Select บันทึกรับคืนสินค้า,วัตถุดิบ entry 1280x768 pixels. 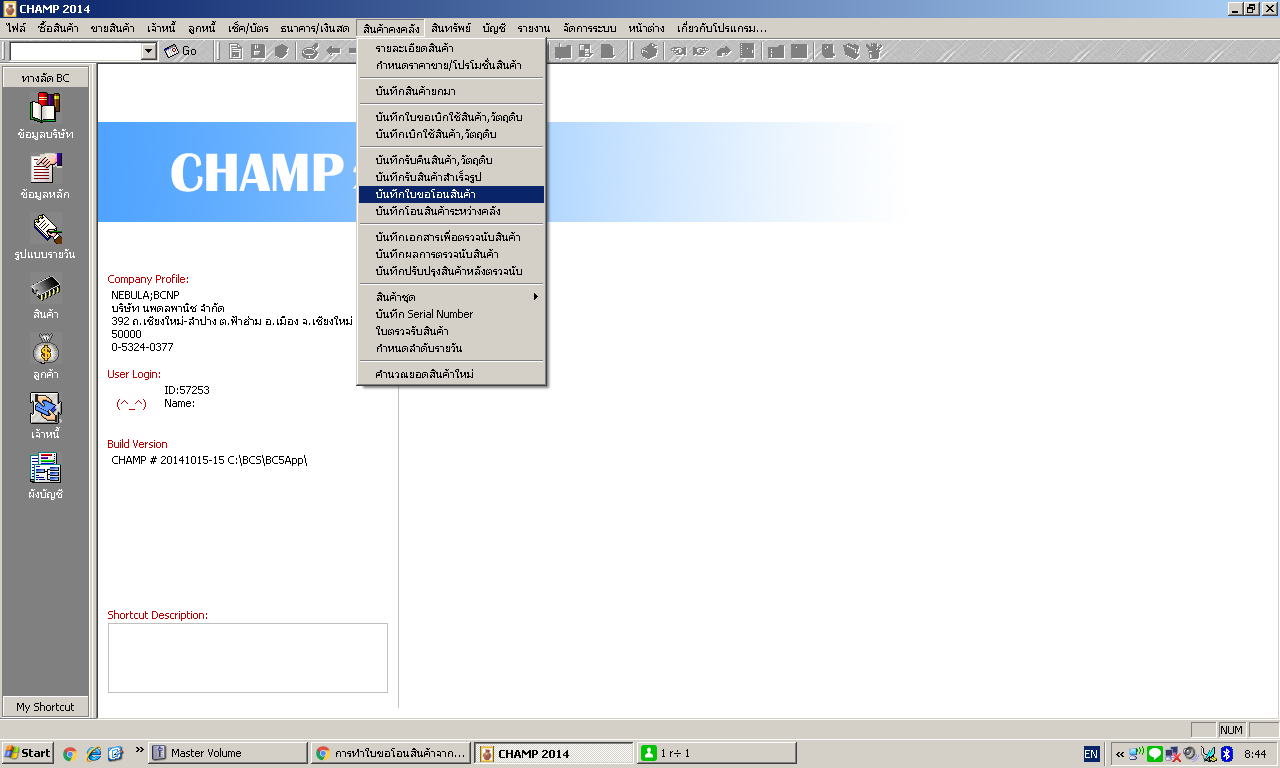[452, 160]
